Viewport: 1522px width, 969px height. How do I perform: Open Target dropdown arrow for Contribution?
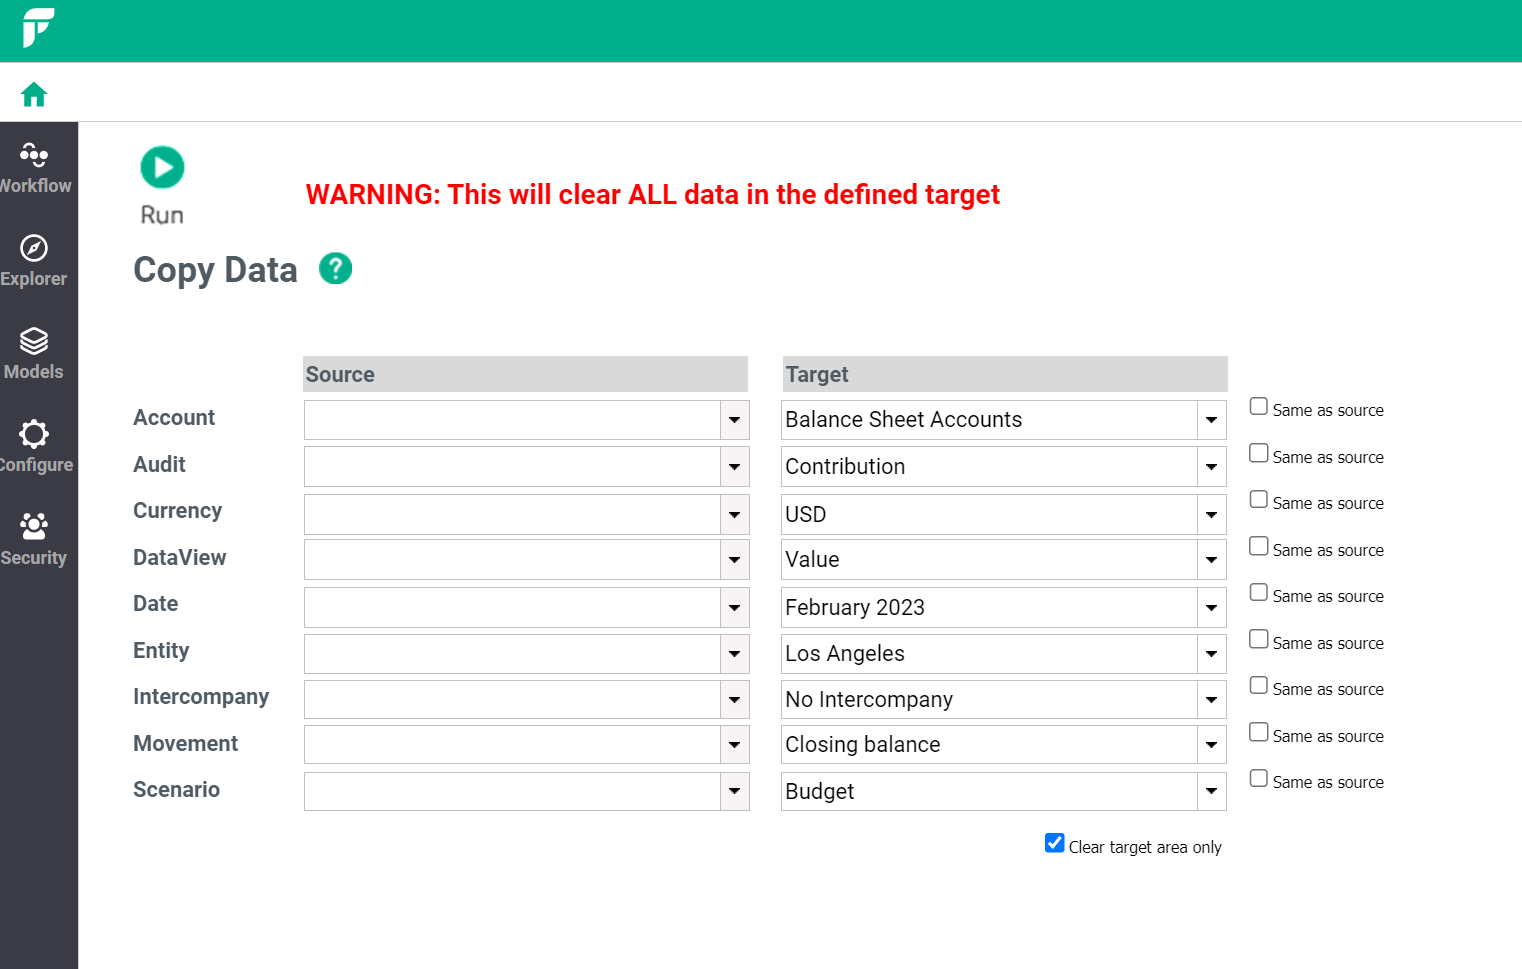click(1212, 467)
